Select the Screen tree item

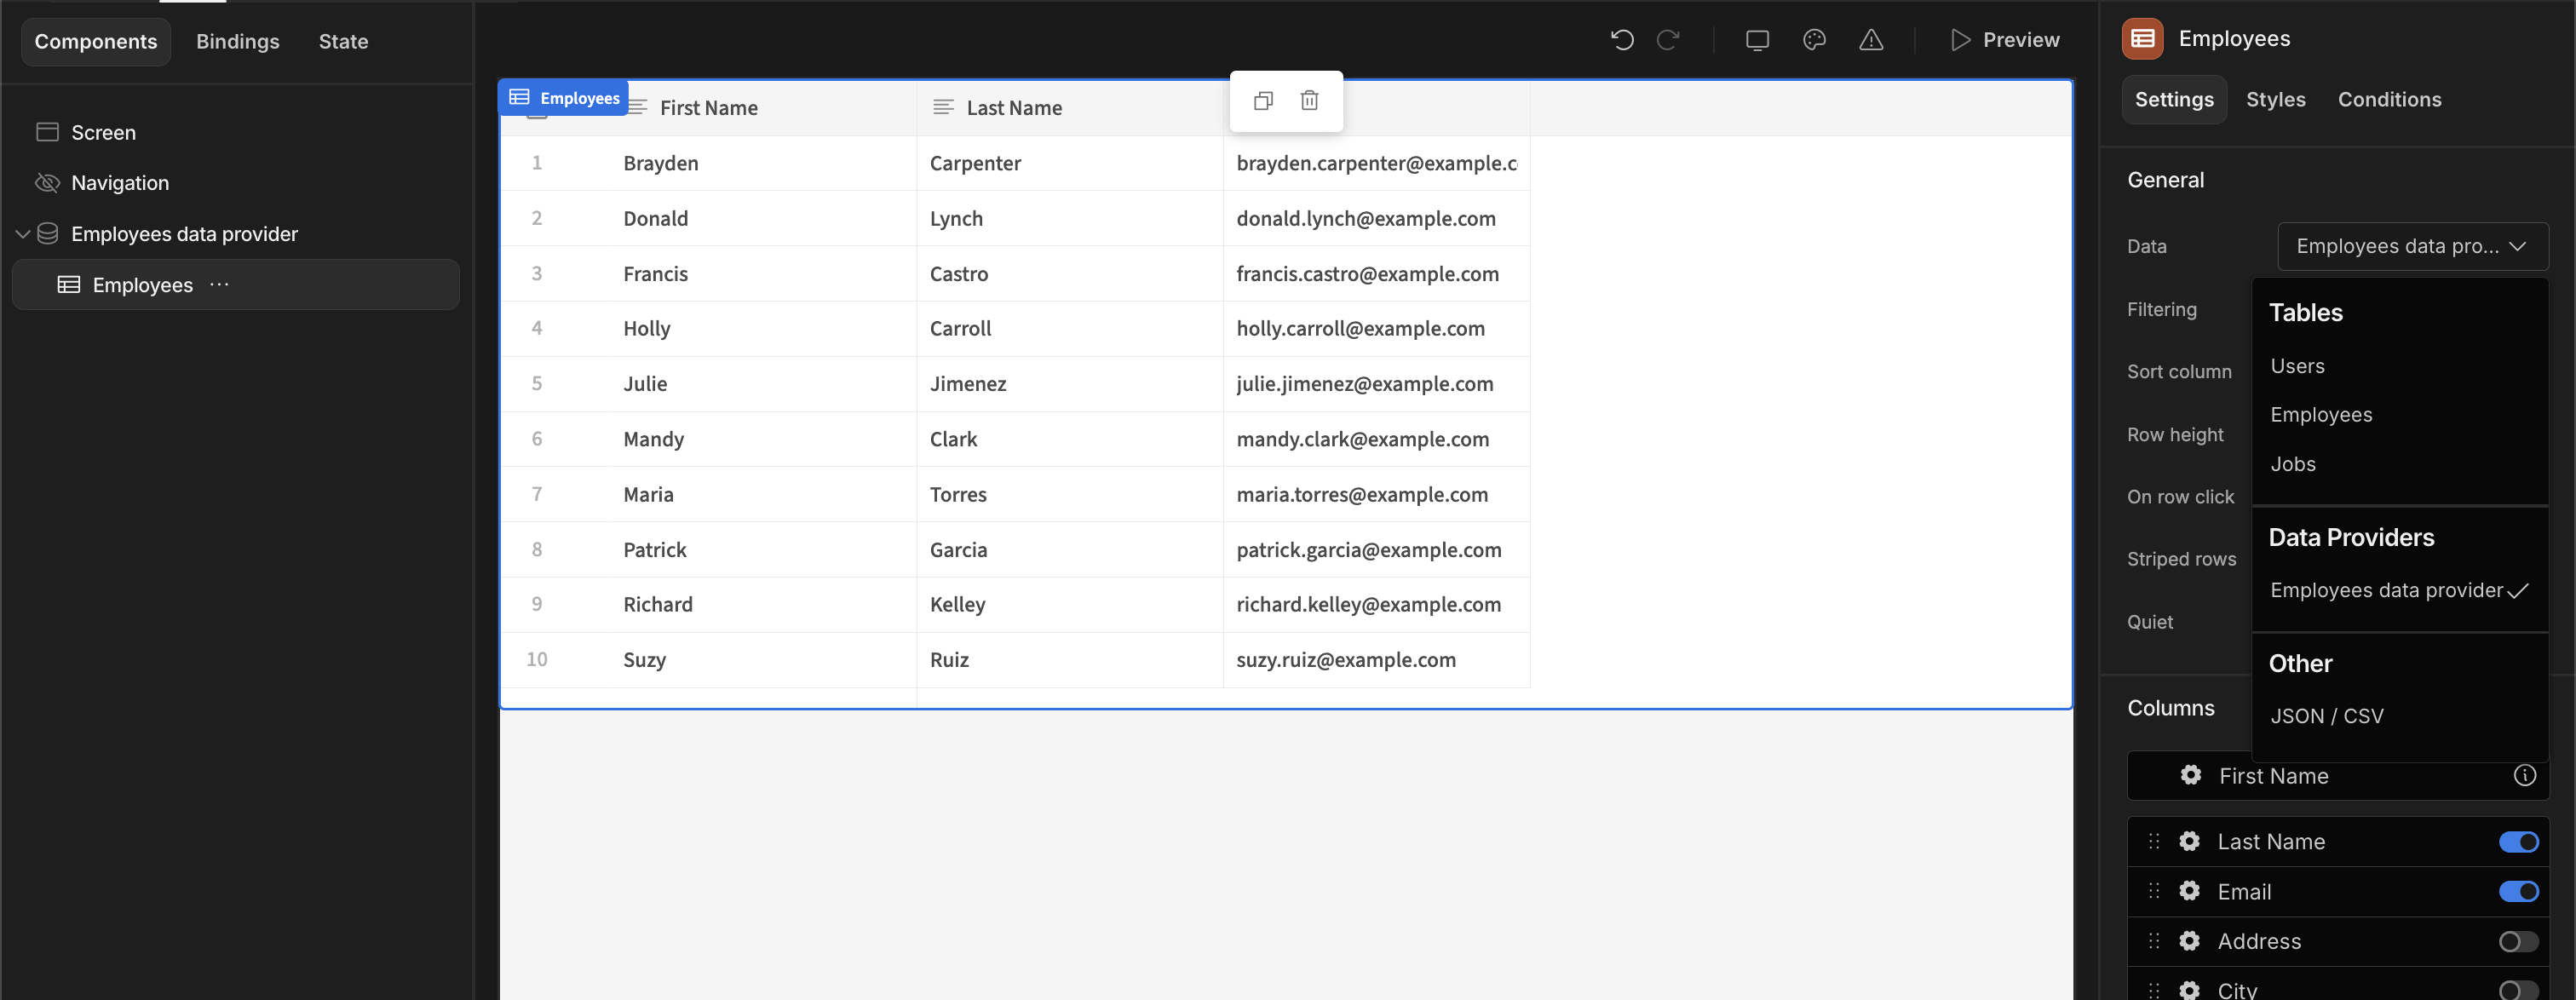pyautogui.click(x=236, y=132)
